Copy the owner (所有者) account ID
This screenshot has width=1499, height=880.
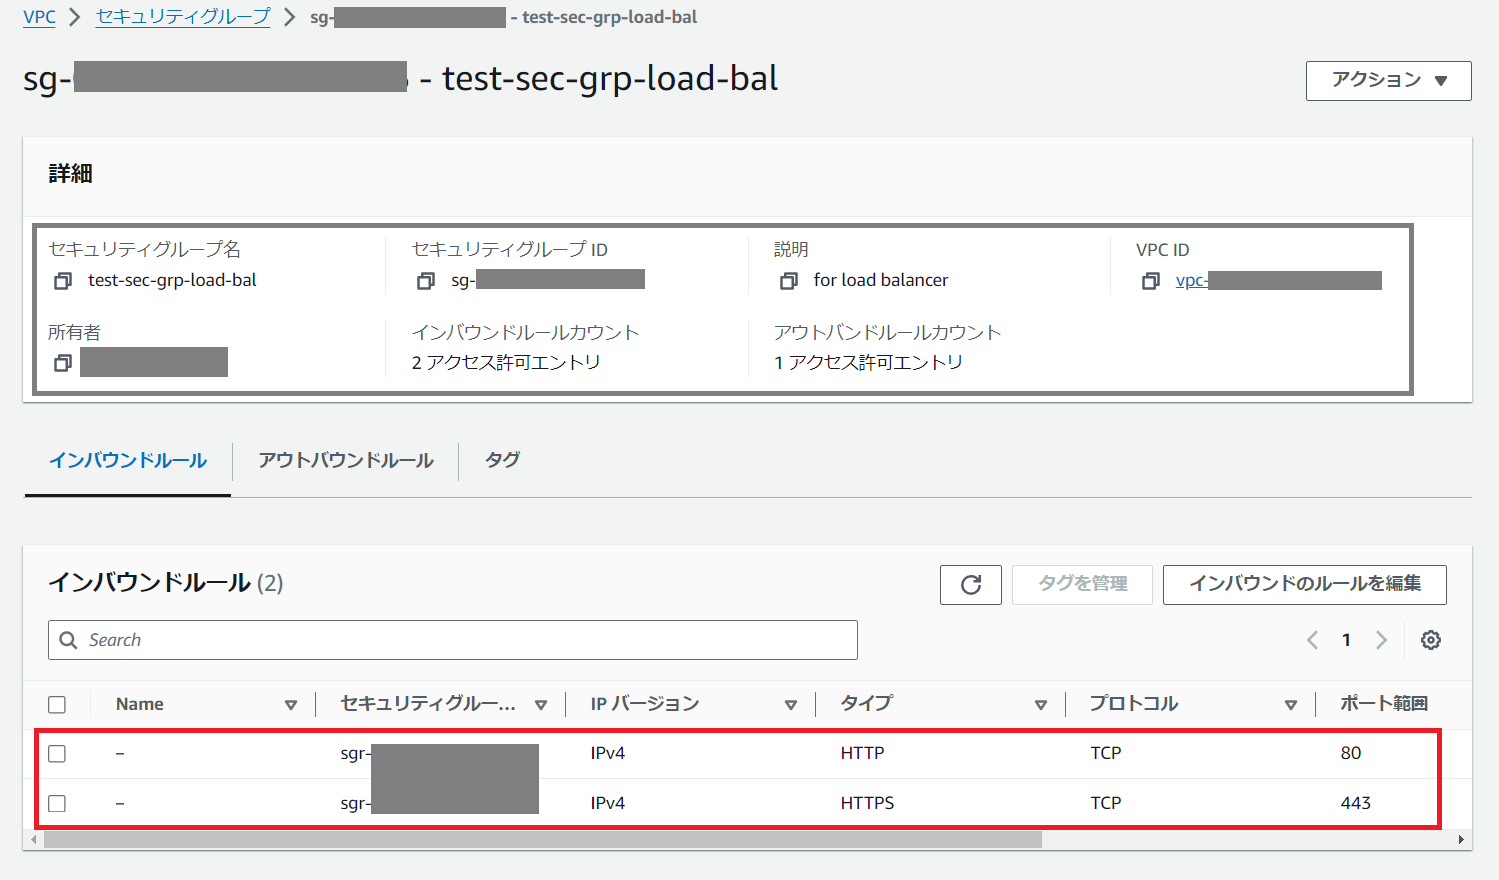[63, 363]
